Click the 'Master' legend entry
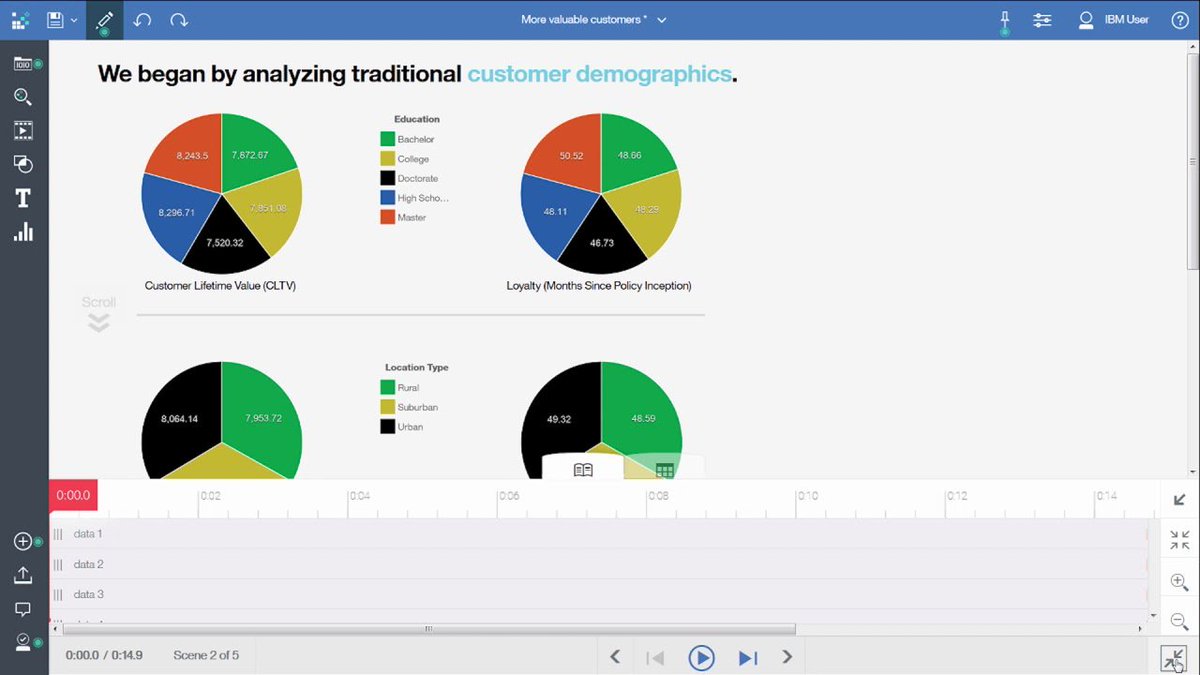The height and width of the screenshot is (675, 1200). [403, 217]
